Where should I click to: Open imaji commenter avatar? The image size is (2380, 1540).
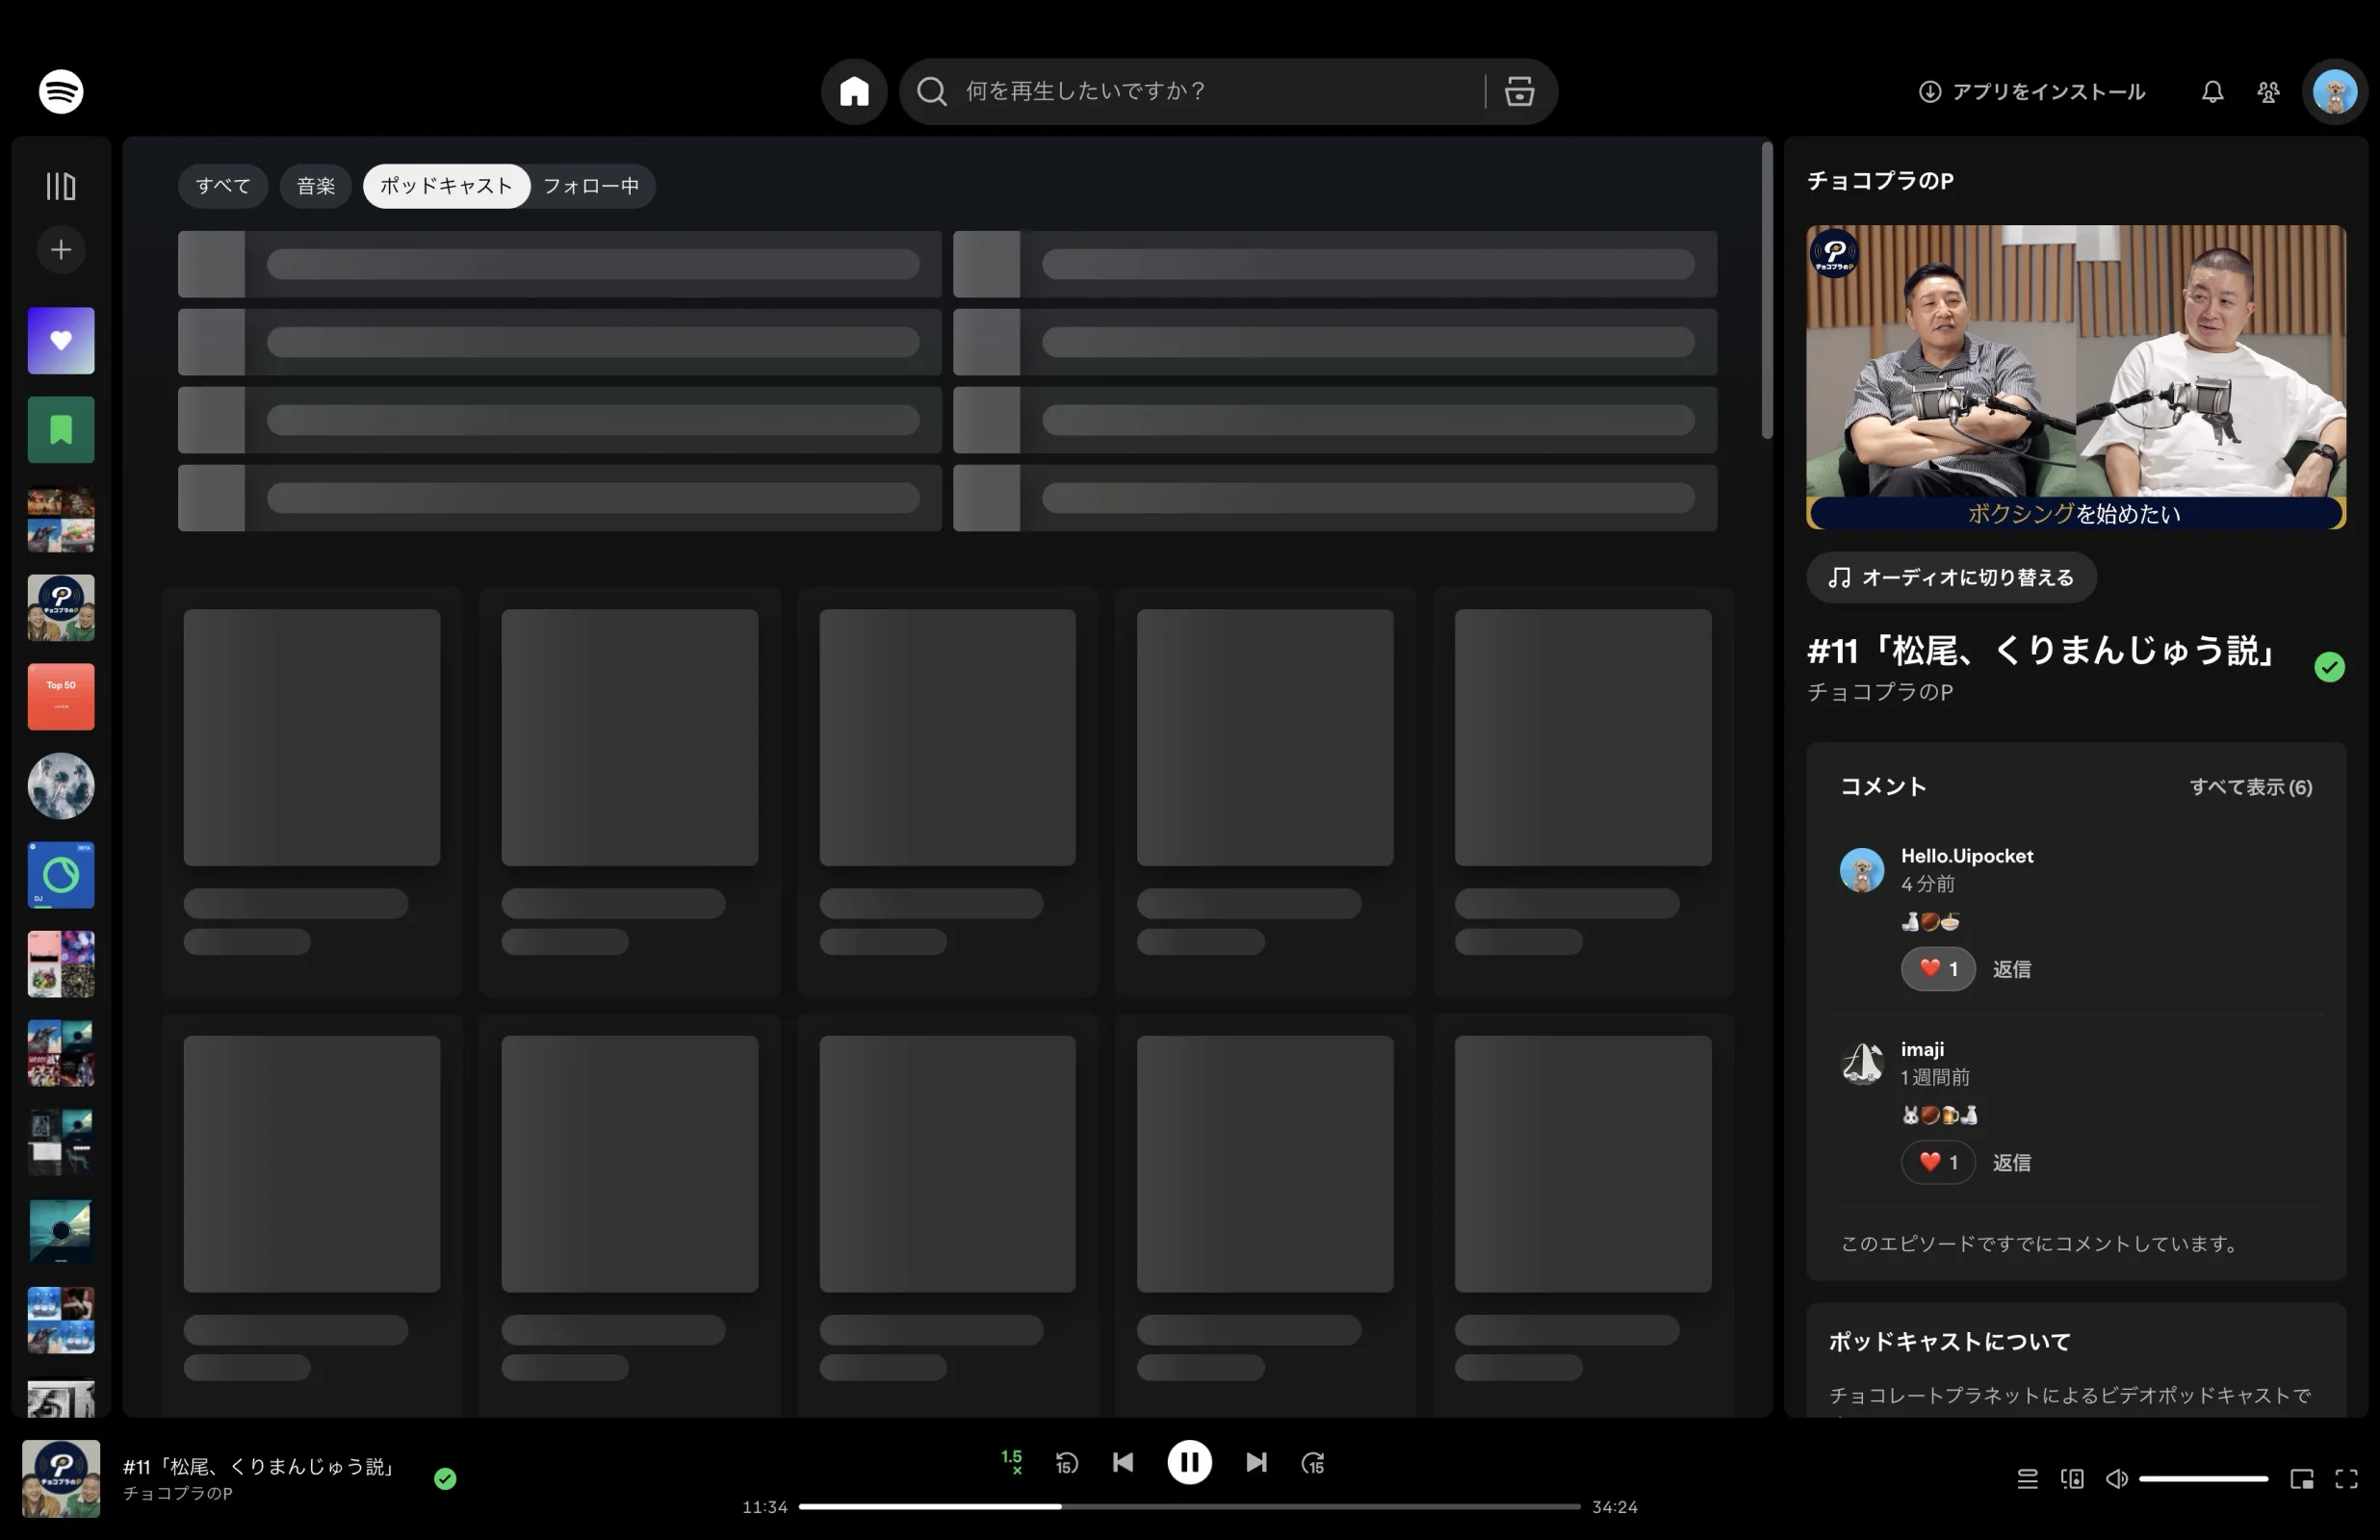tap(1861, 1063)
